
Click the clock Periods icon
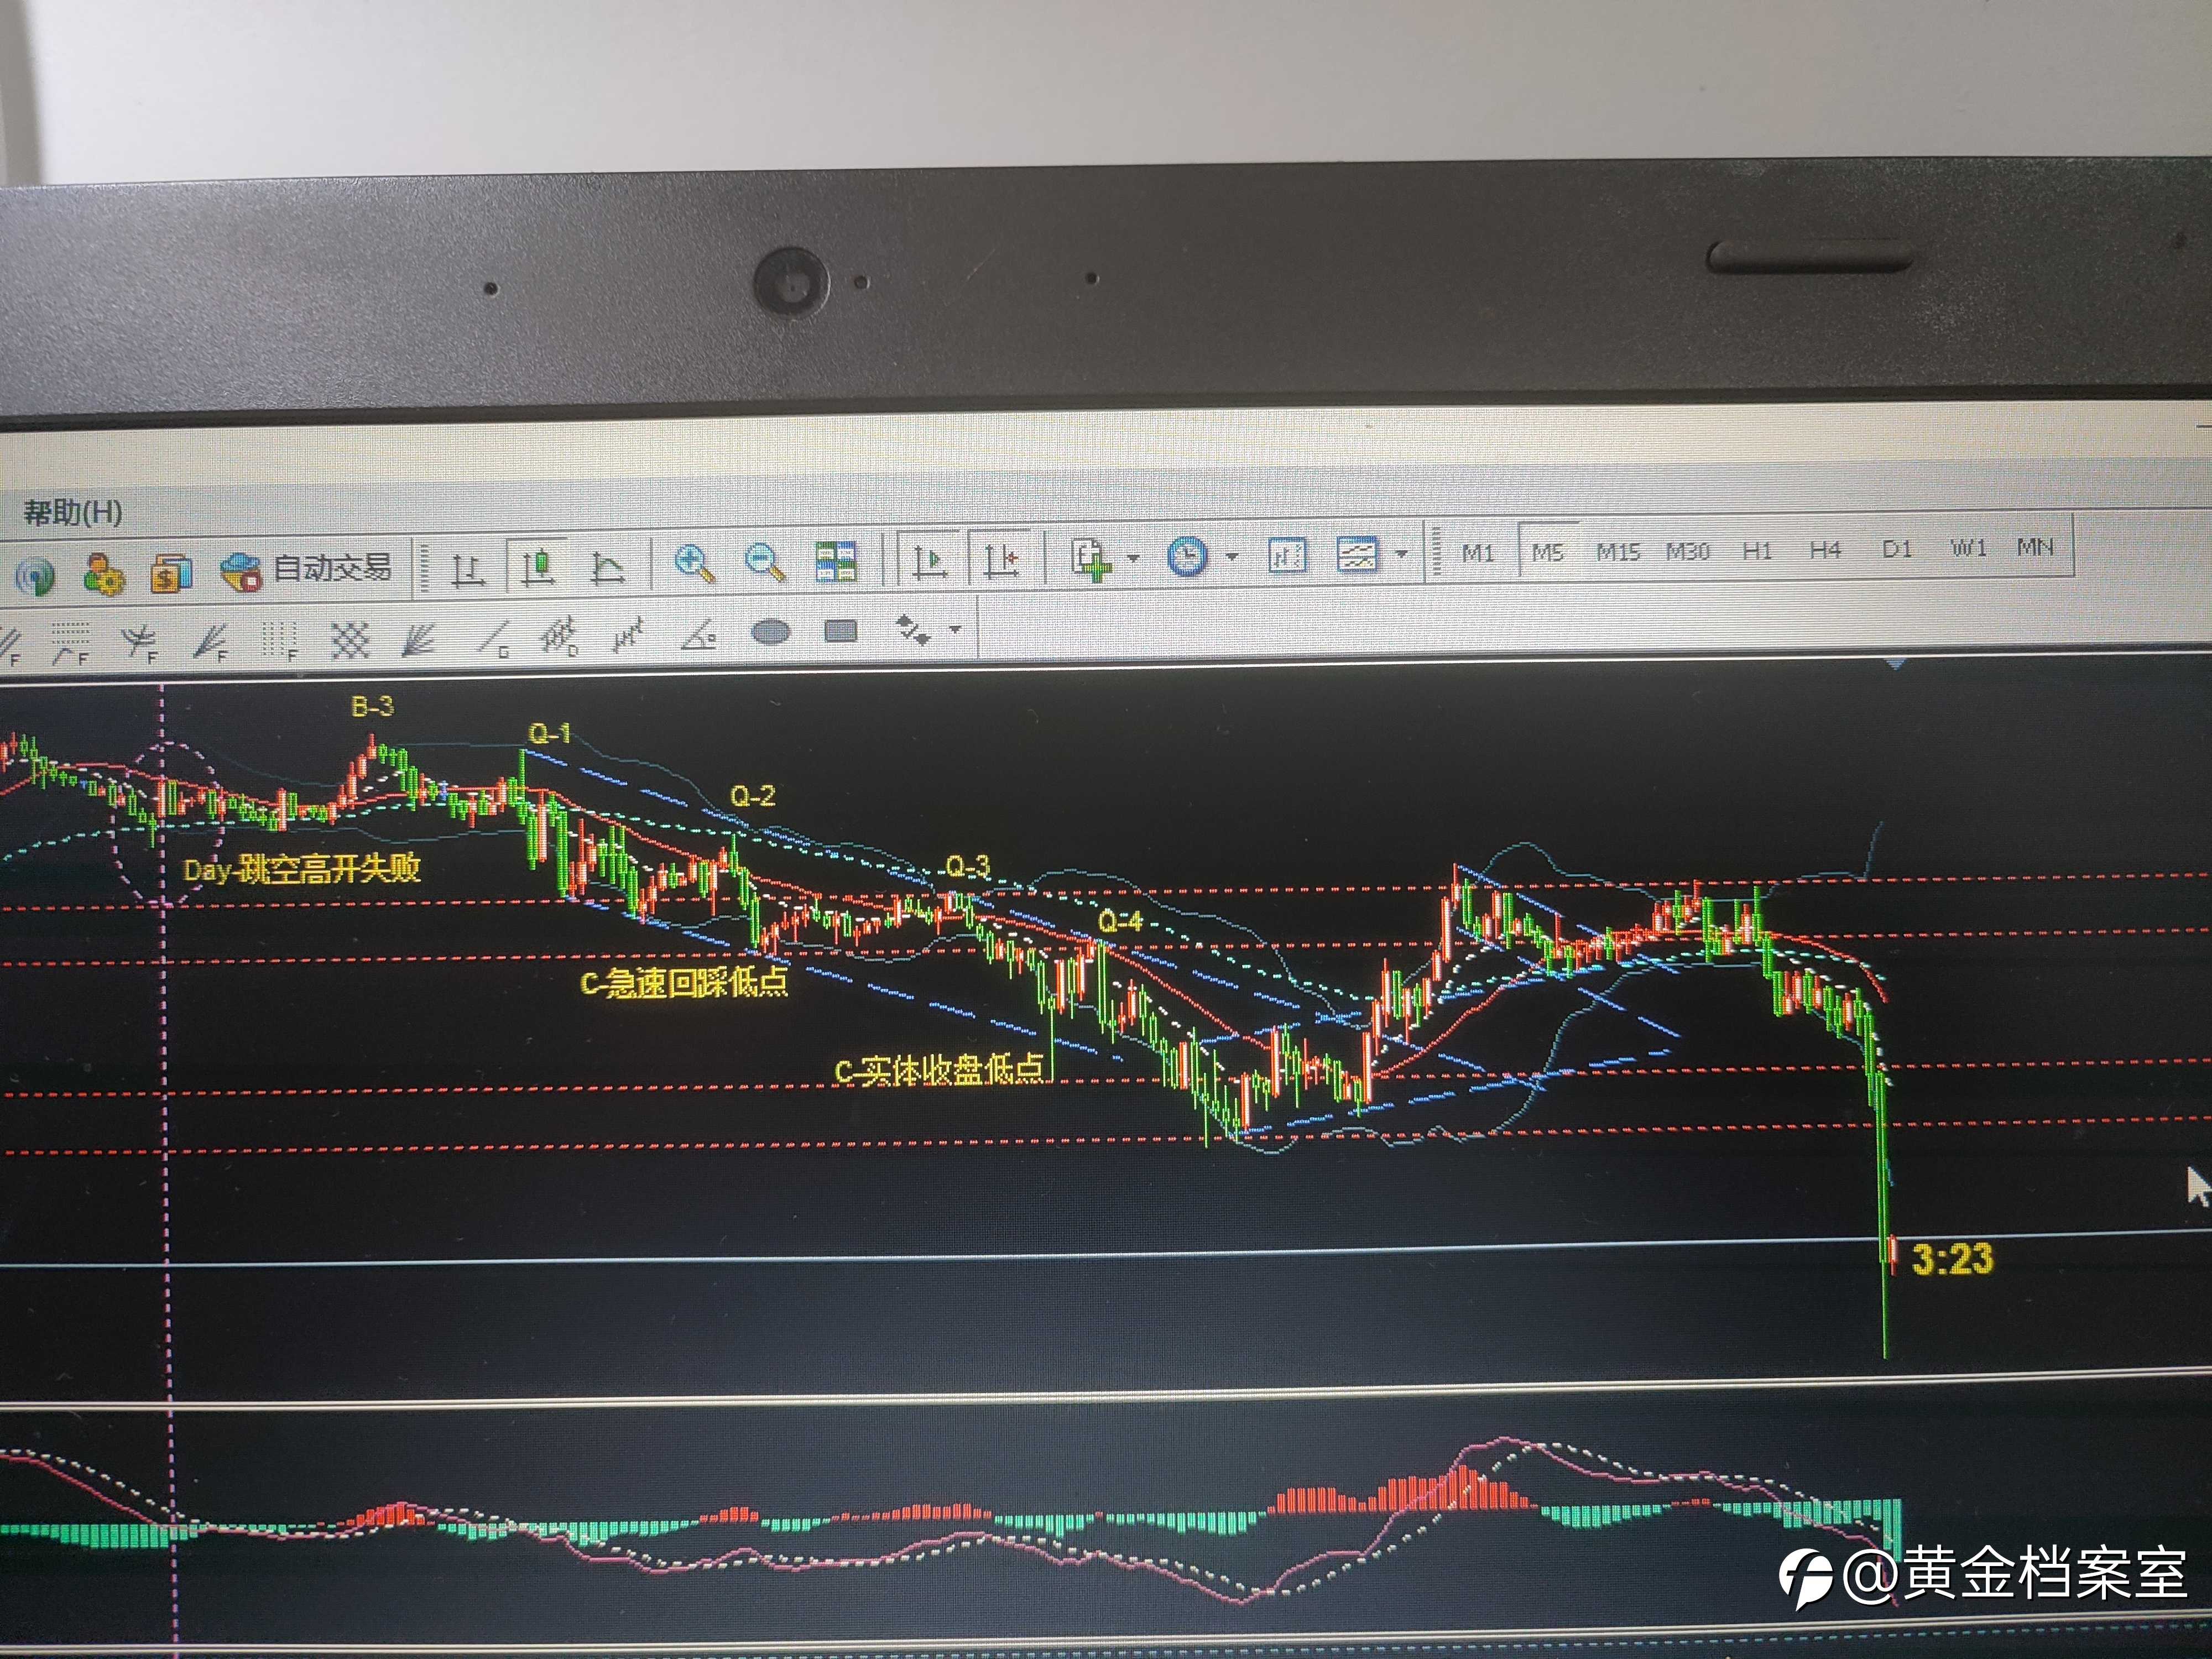coord(1187,556)
